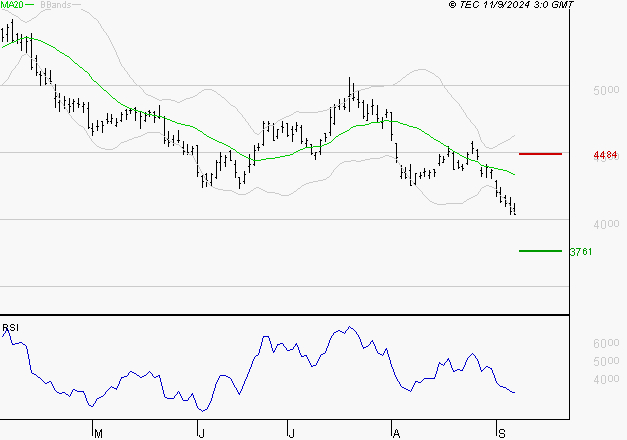Click the green 3761 support value

[x=581, y=252]
